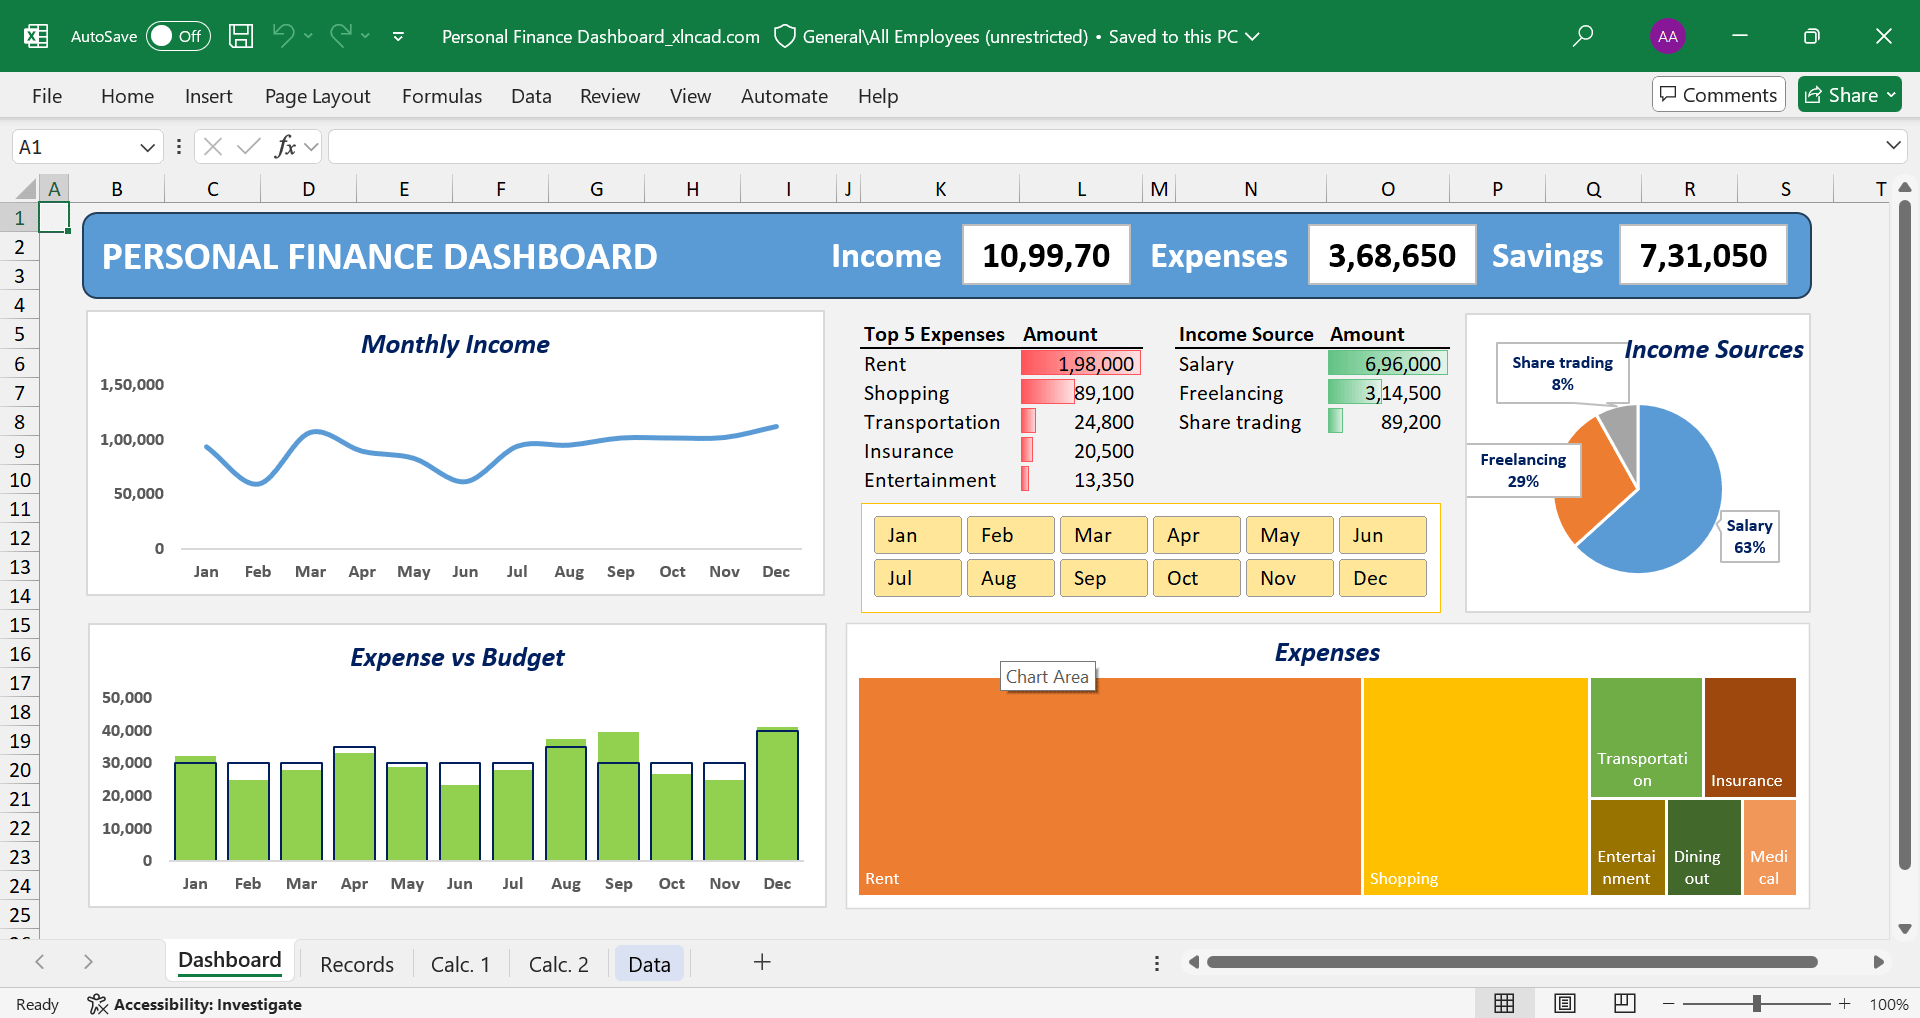Select the Jan month slicer button
The image size is (1920, 1018).
click(x=917, y=535)
